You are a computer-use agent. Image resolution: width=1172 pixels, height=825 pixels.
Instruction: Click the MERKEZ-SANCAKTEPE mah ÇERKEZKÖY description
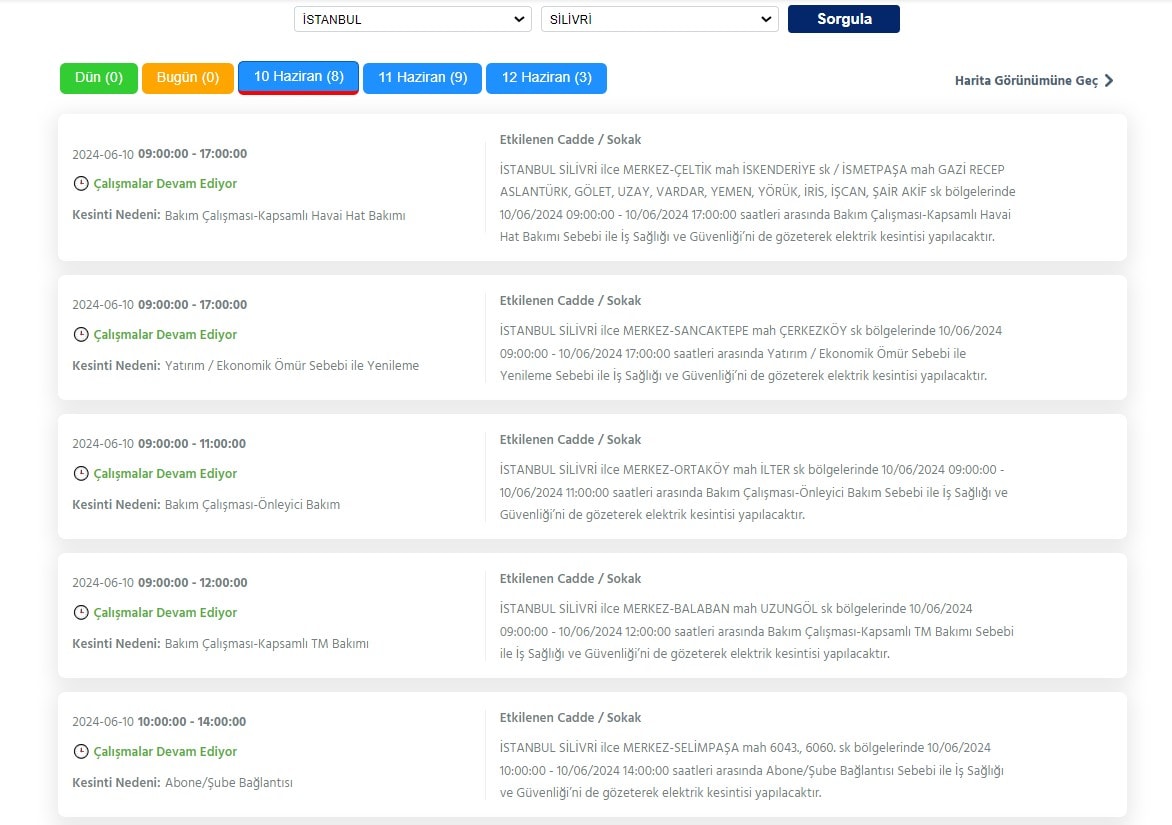click(751, 353)
